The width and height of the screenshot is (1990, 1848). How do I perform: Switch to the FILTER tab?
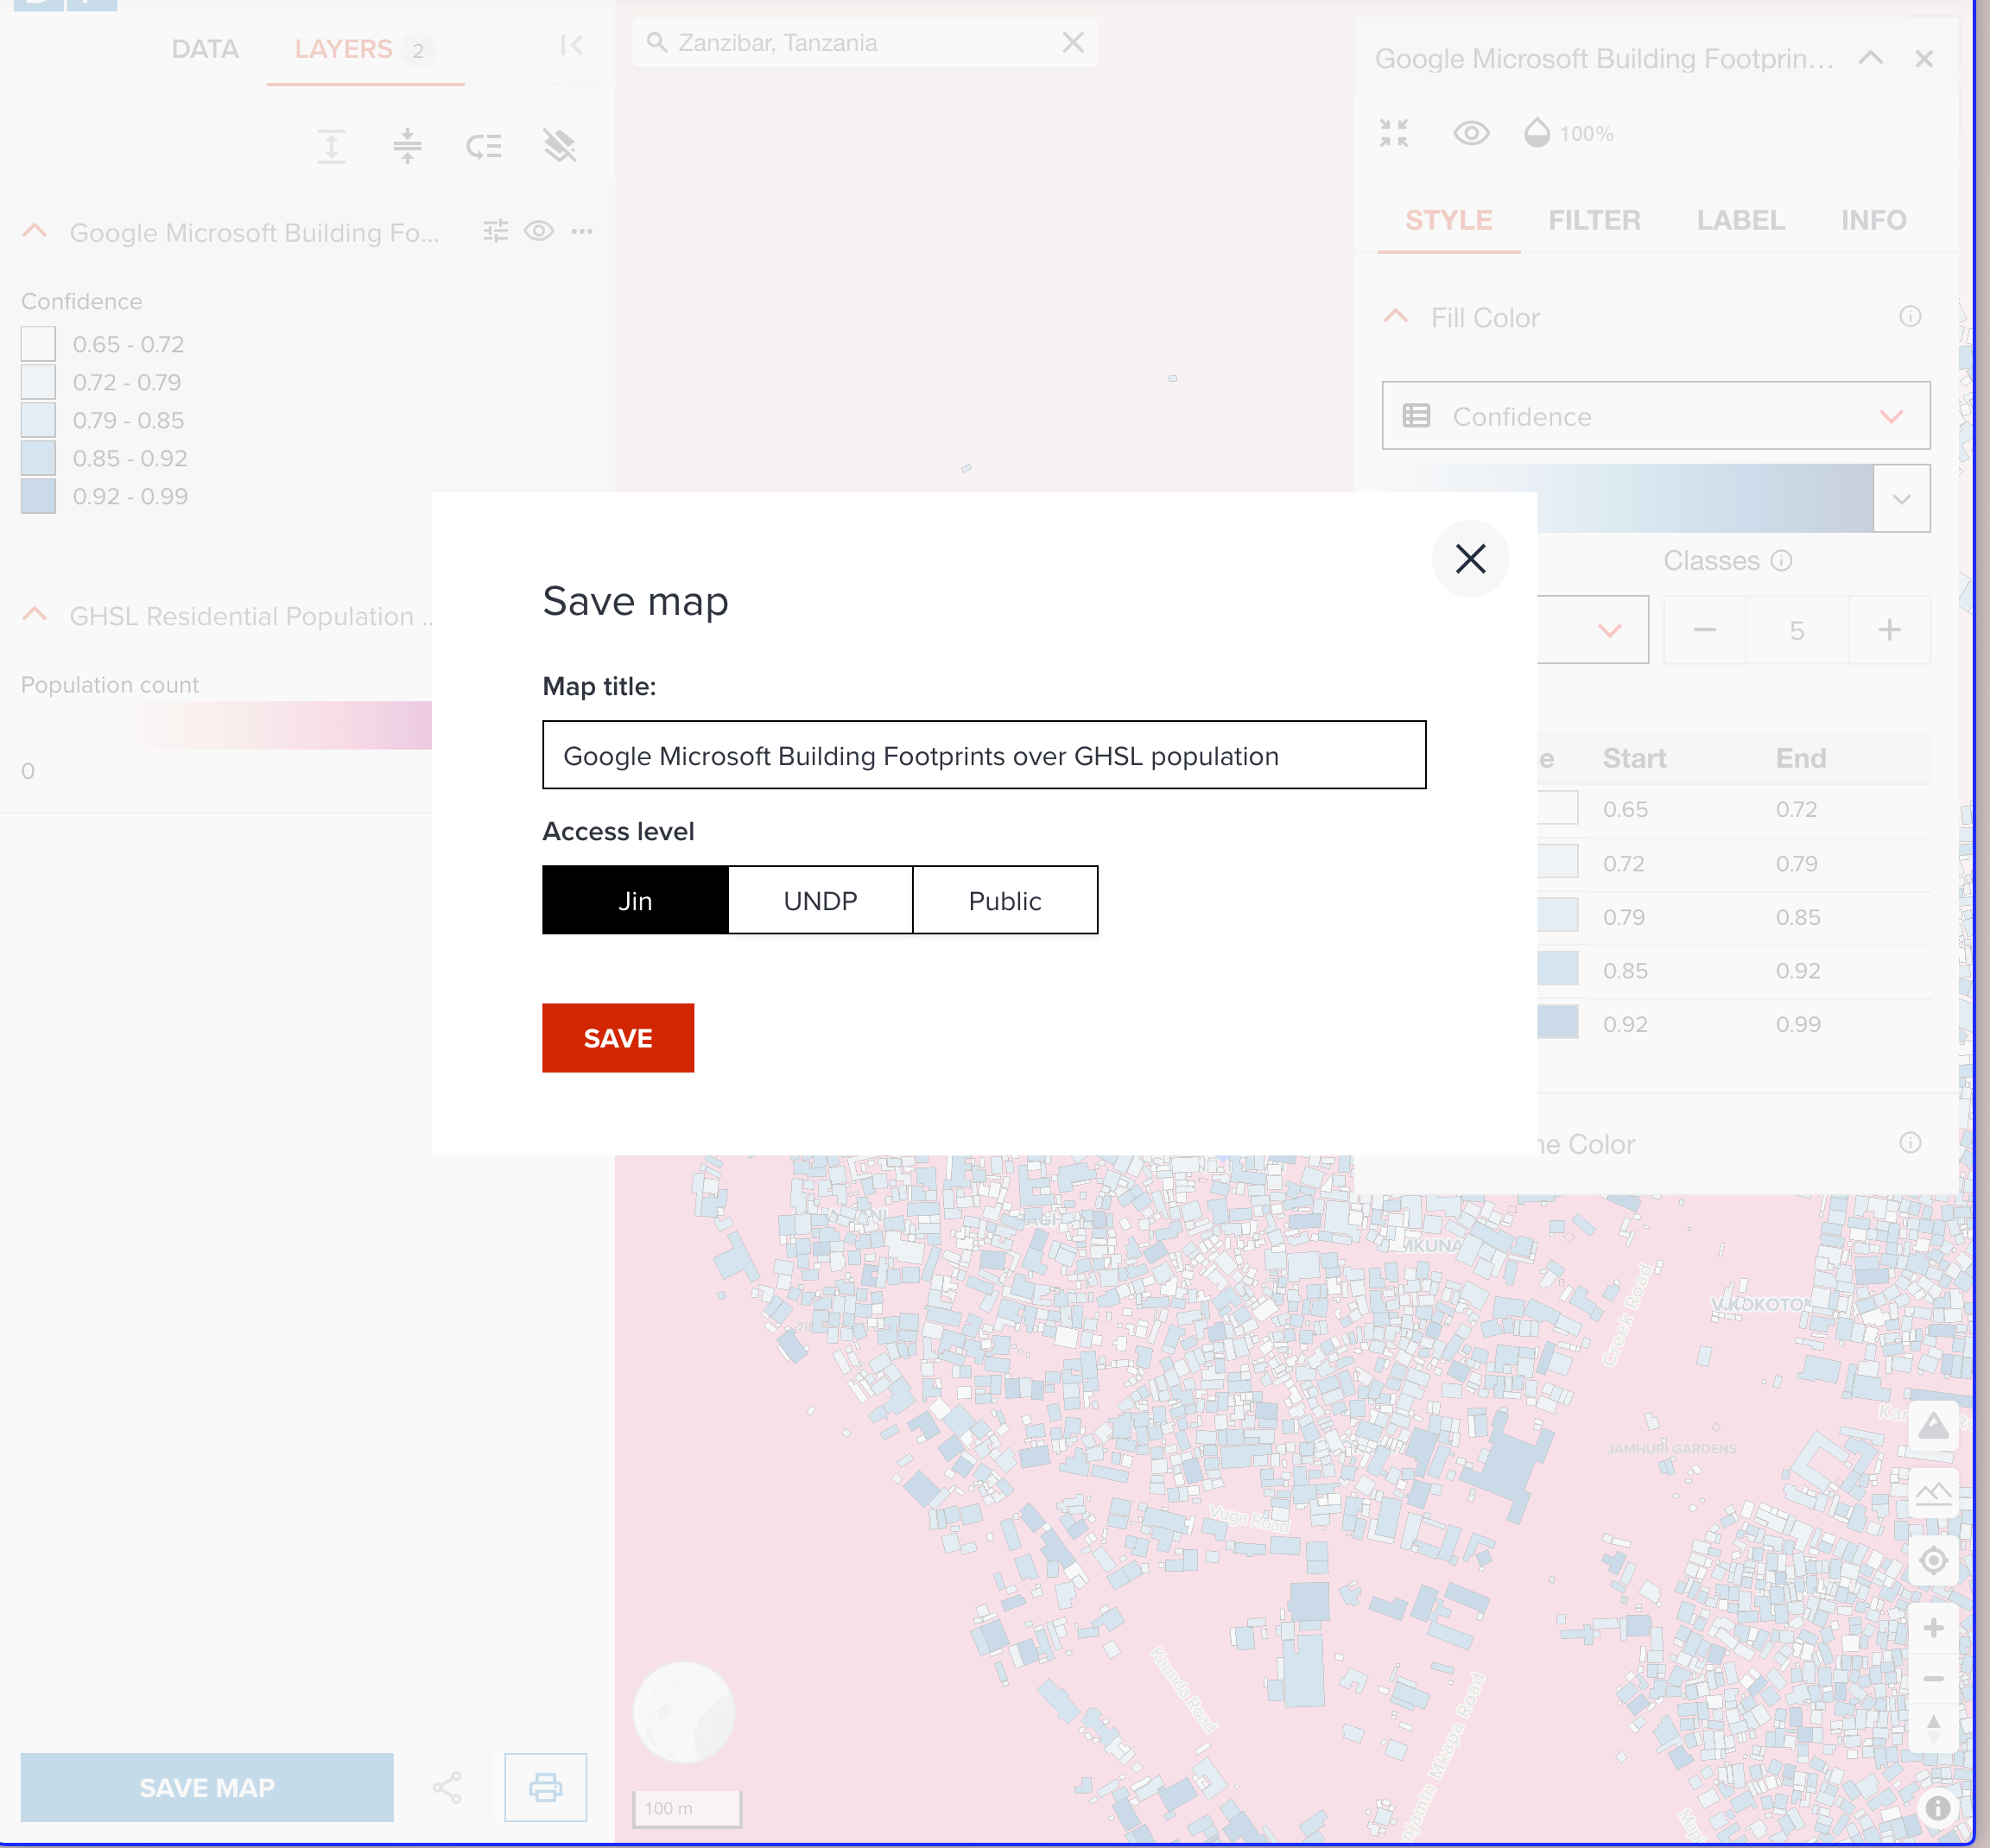1594,220
